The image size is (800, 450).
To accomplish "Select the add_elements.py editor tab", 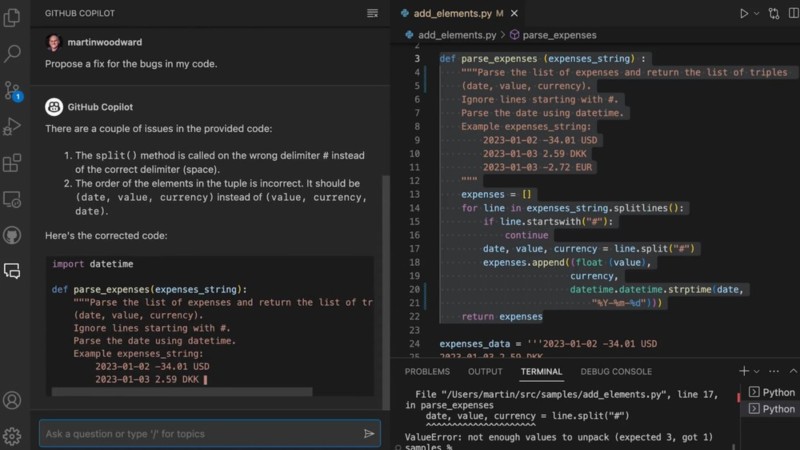I will click(459, 13).
